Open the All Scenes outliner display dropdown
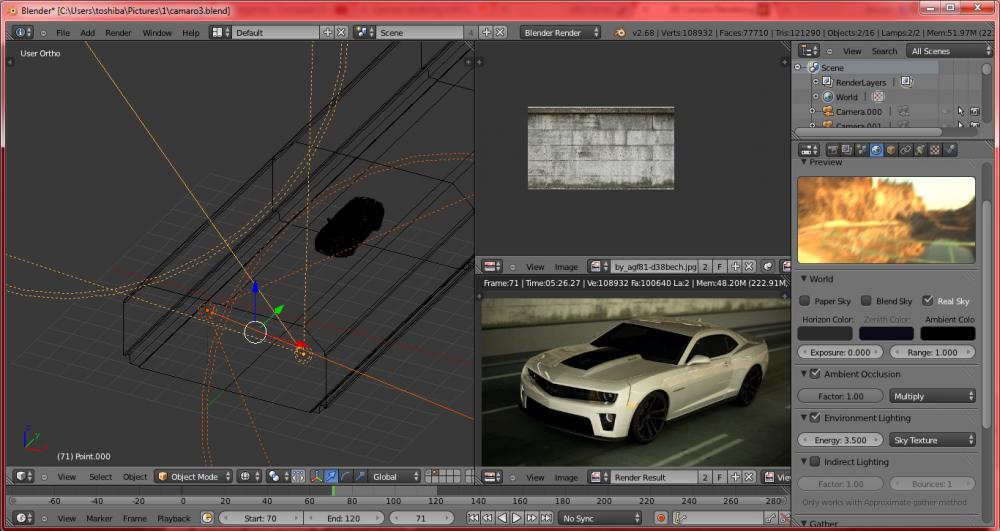The height and width of the screenshot is (531, 1000). tap(949, 51)
